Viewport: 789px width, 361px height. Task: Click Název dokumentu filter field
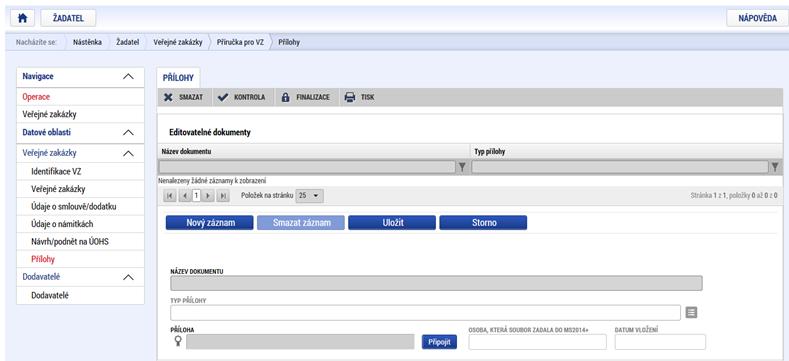(x=307, y=167)
